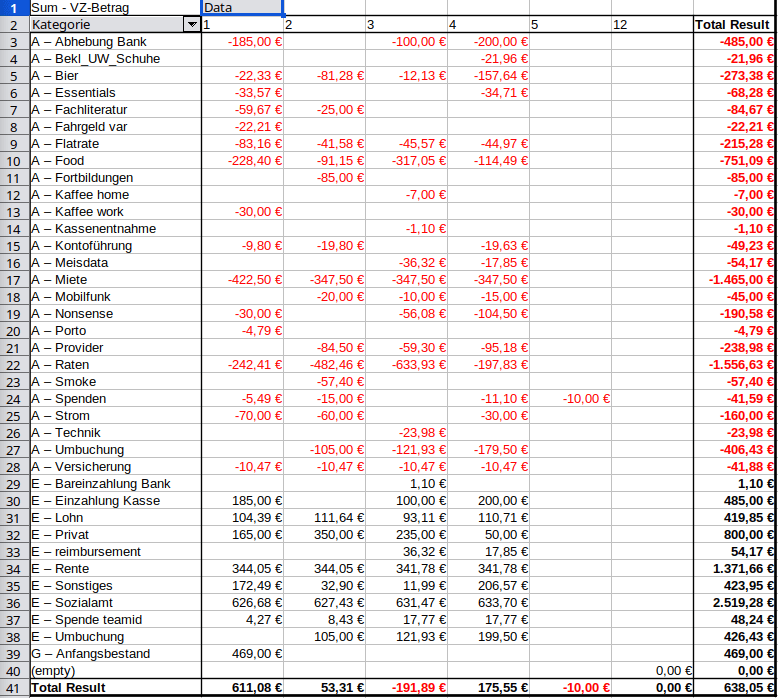778x698 pixels.
Task: Click the Data pivot field button
Action: pos(242,7)
